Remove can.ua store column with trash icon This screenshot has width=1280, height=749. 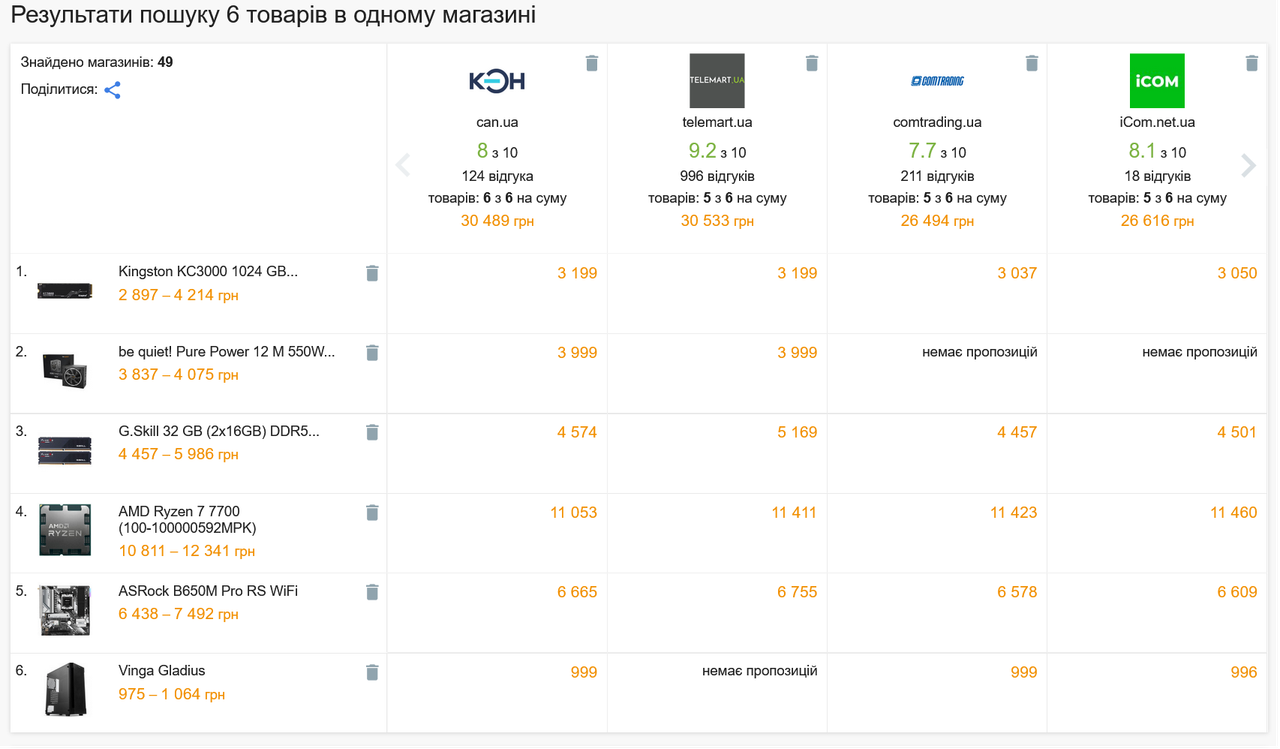click(x=592, y=64)
